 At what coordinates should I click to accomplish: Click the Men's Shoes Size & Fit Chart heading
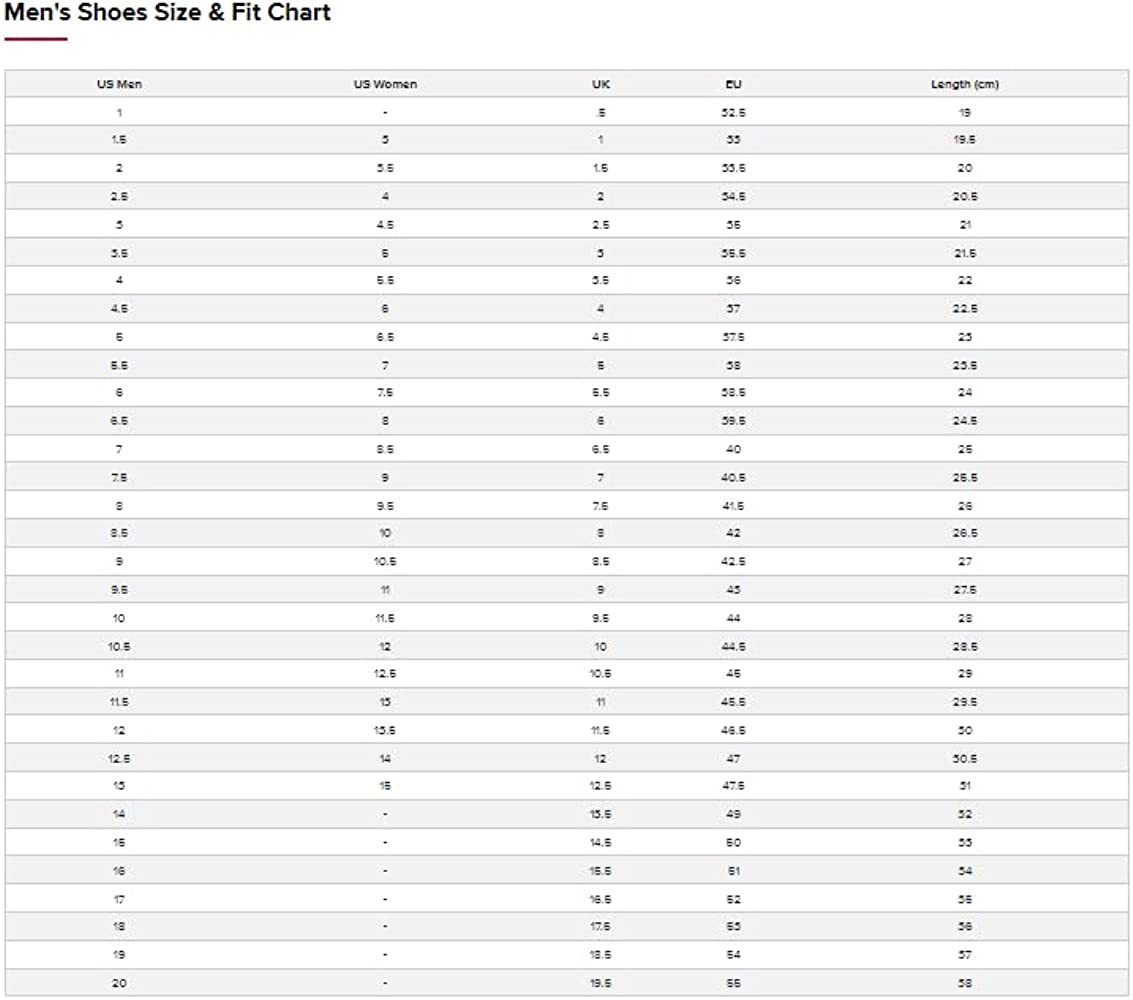(x=168, y=12)
